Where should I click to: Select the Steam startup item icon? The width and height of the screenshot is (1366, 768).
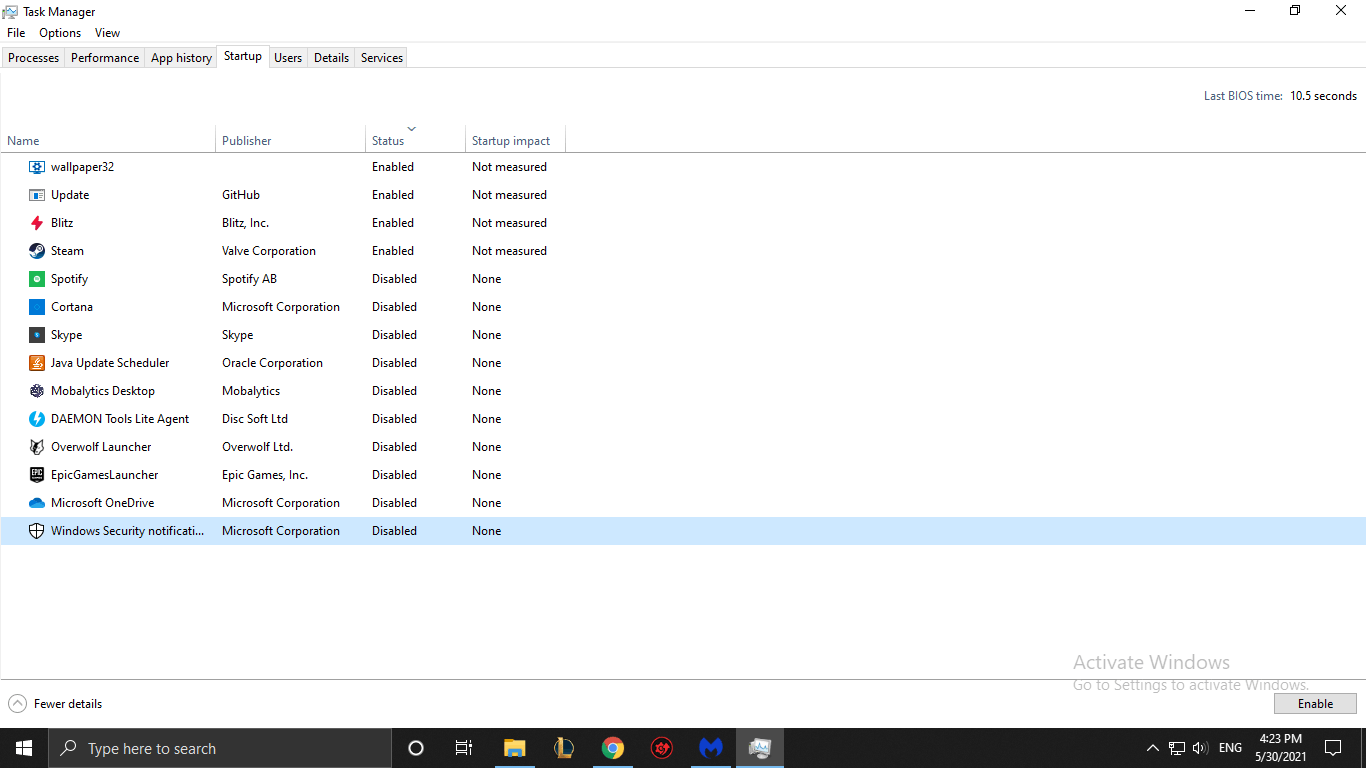36,250
